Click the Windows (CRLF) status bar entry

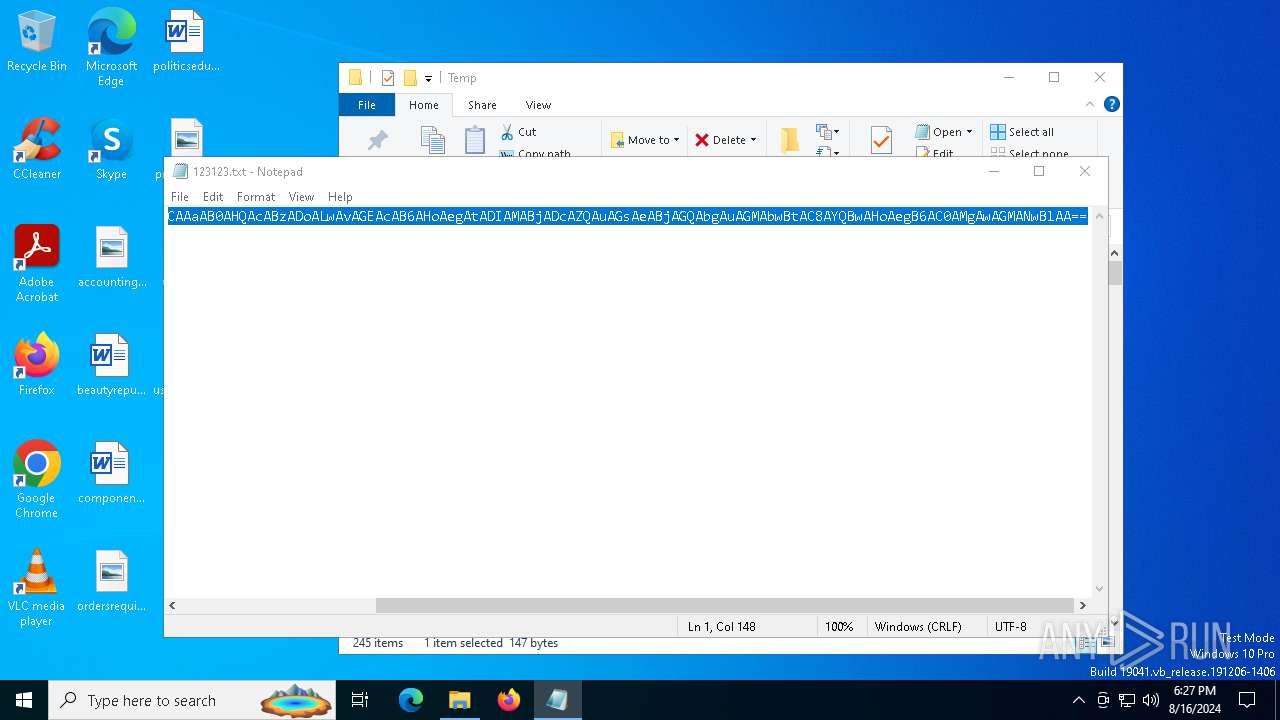tap(918, 627)
